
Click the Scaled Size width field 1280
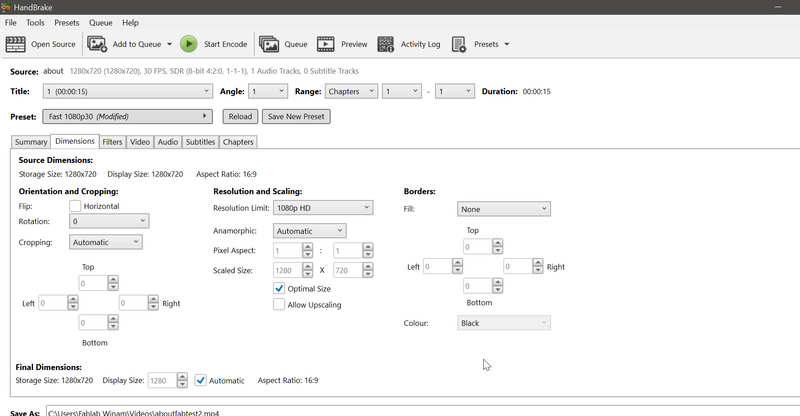[288, 270]
